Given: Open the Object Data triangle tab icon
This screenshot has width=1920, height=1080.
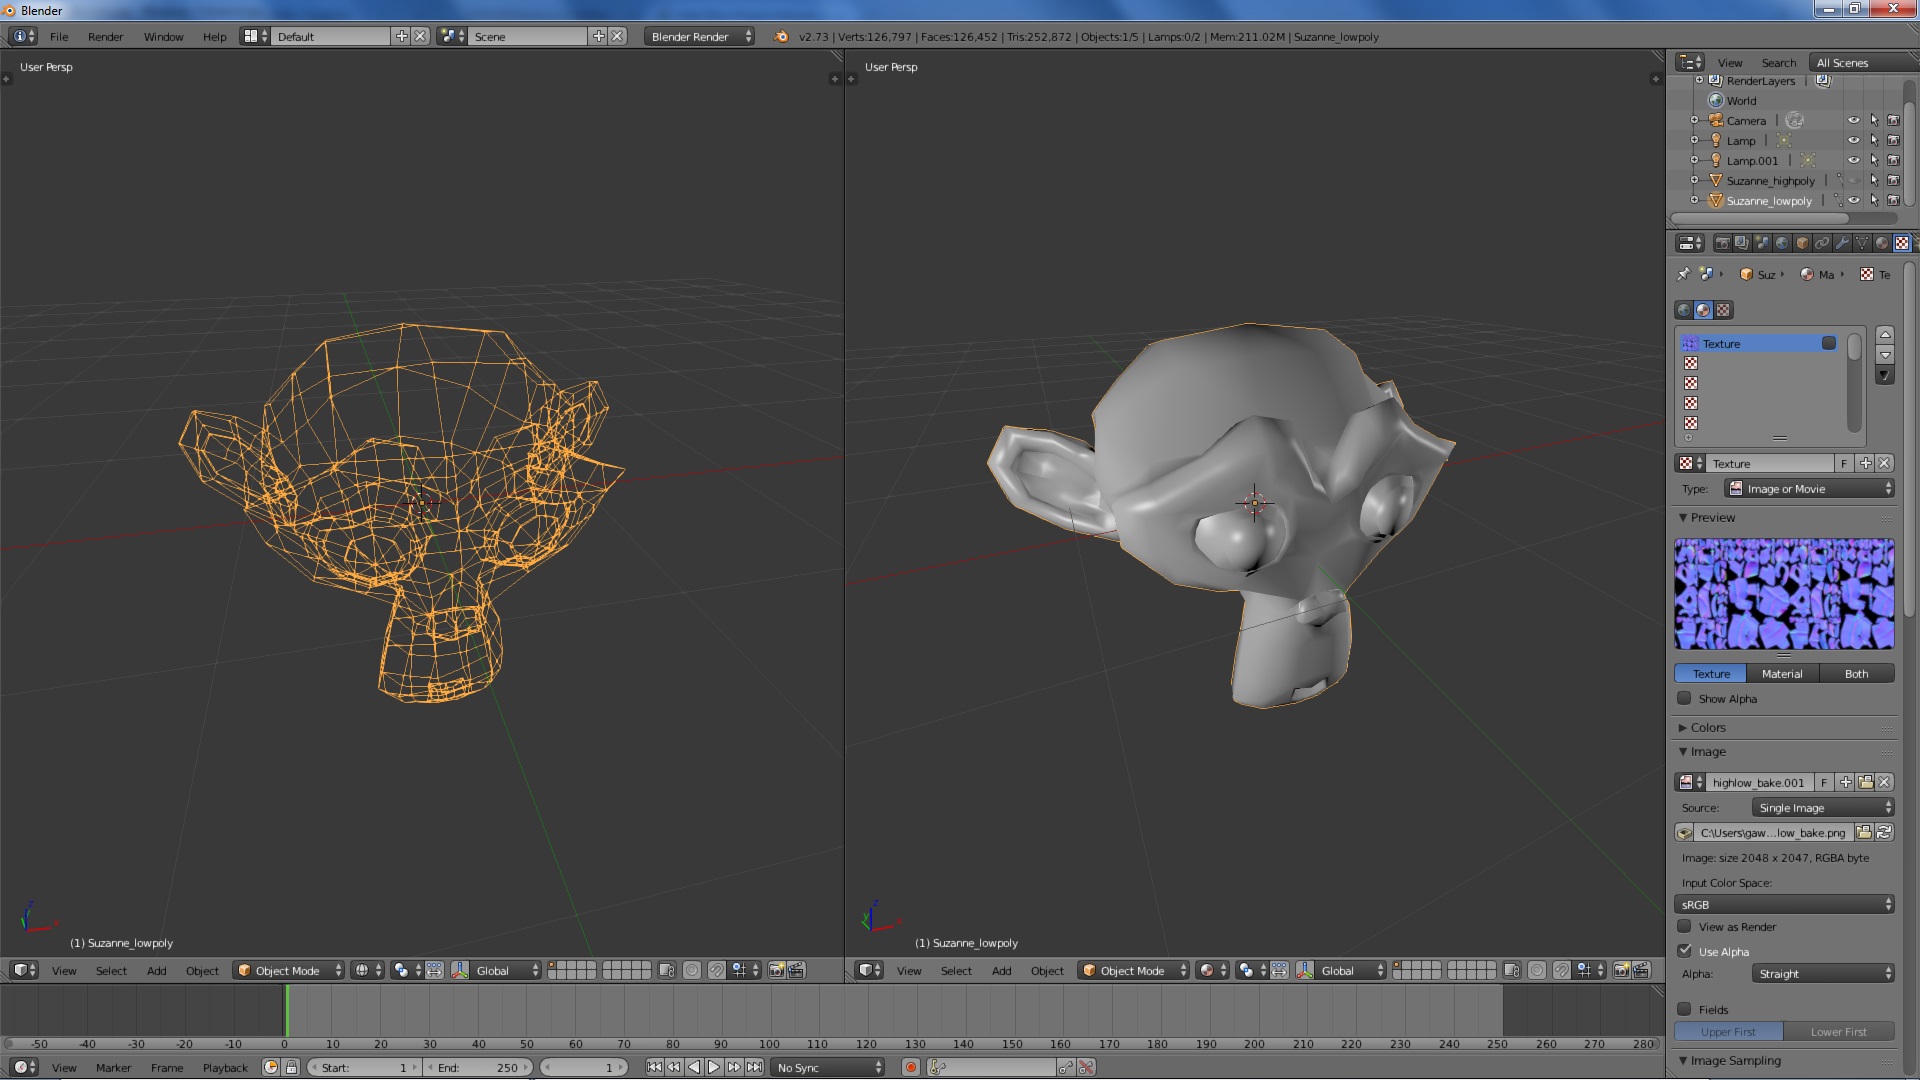Looking at the screenshot, I should 1862,243.
